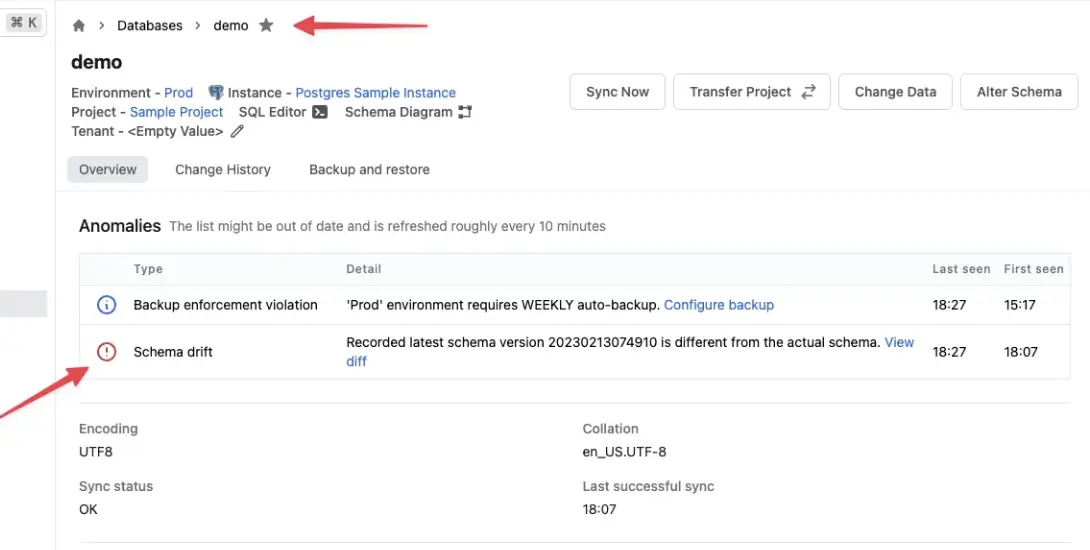1090x550 pixels.
Task: Open the Configure backup link
Action: tap(719, 305)
